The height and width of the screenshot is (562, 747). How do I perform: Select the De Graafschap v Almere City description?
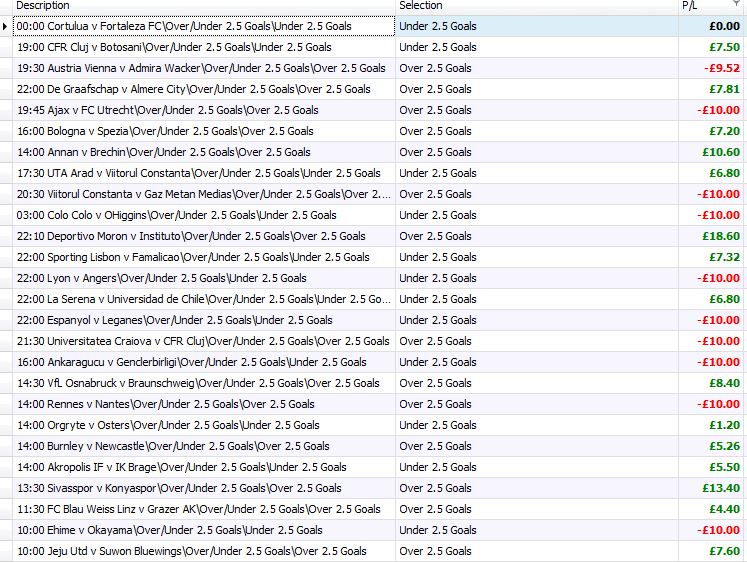(x=204, y=89)
